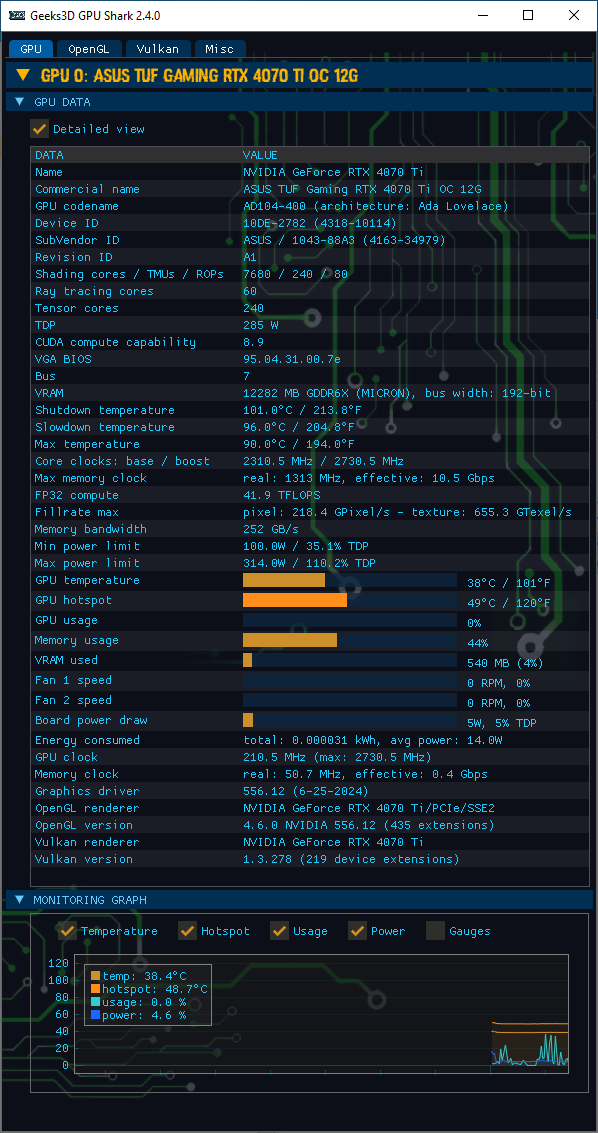Viewport: 598px width, 1133px height.
Task: Click the VRAM used progress bar
Action: [x=350, y=660]
